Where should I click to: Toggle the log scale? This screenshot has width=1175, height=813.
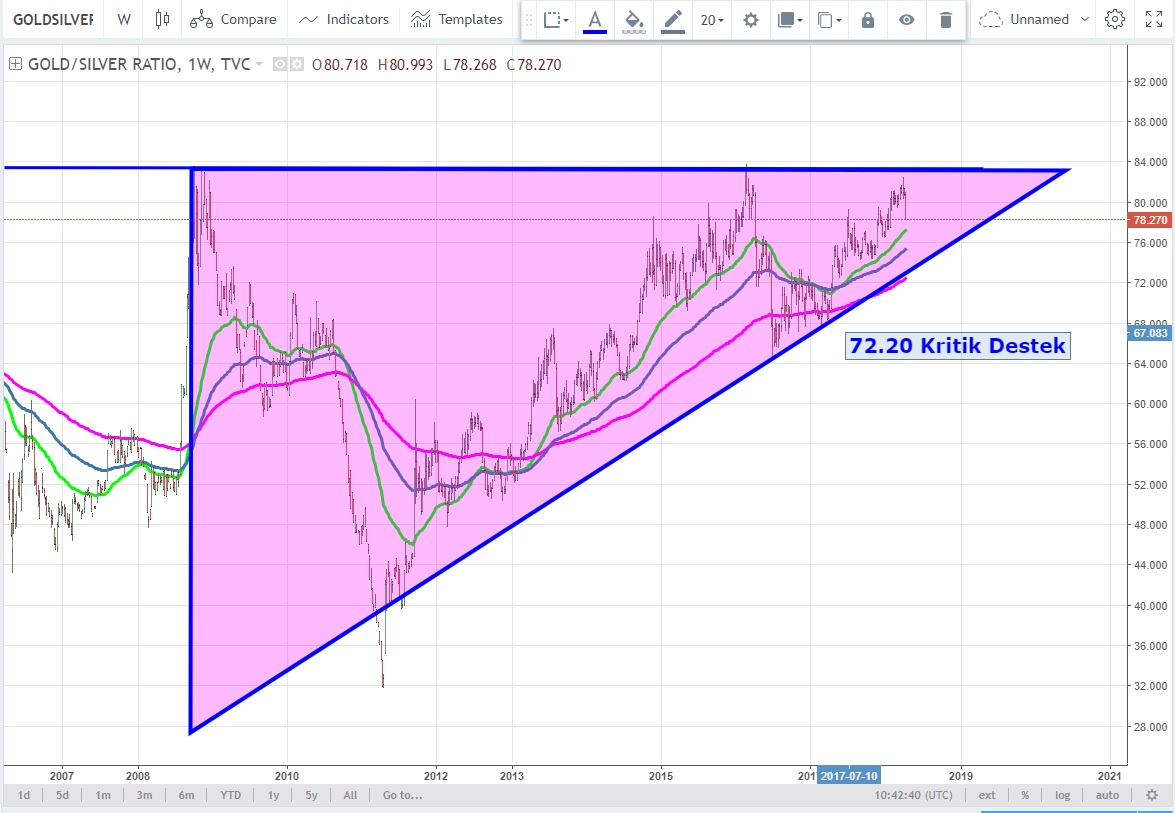click(1062, 795)
